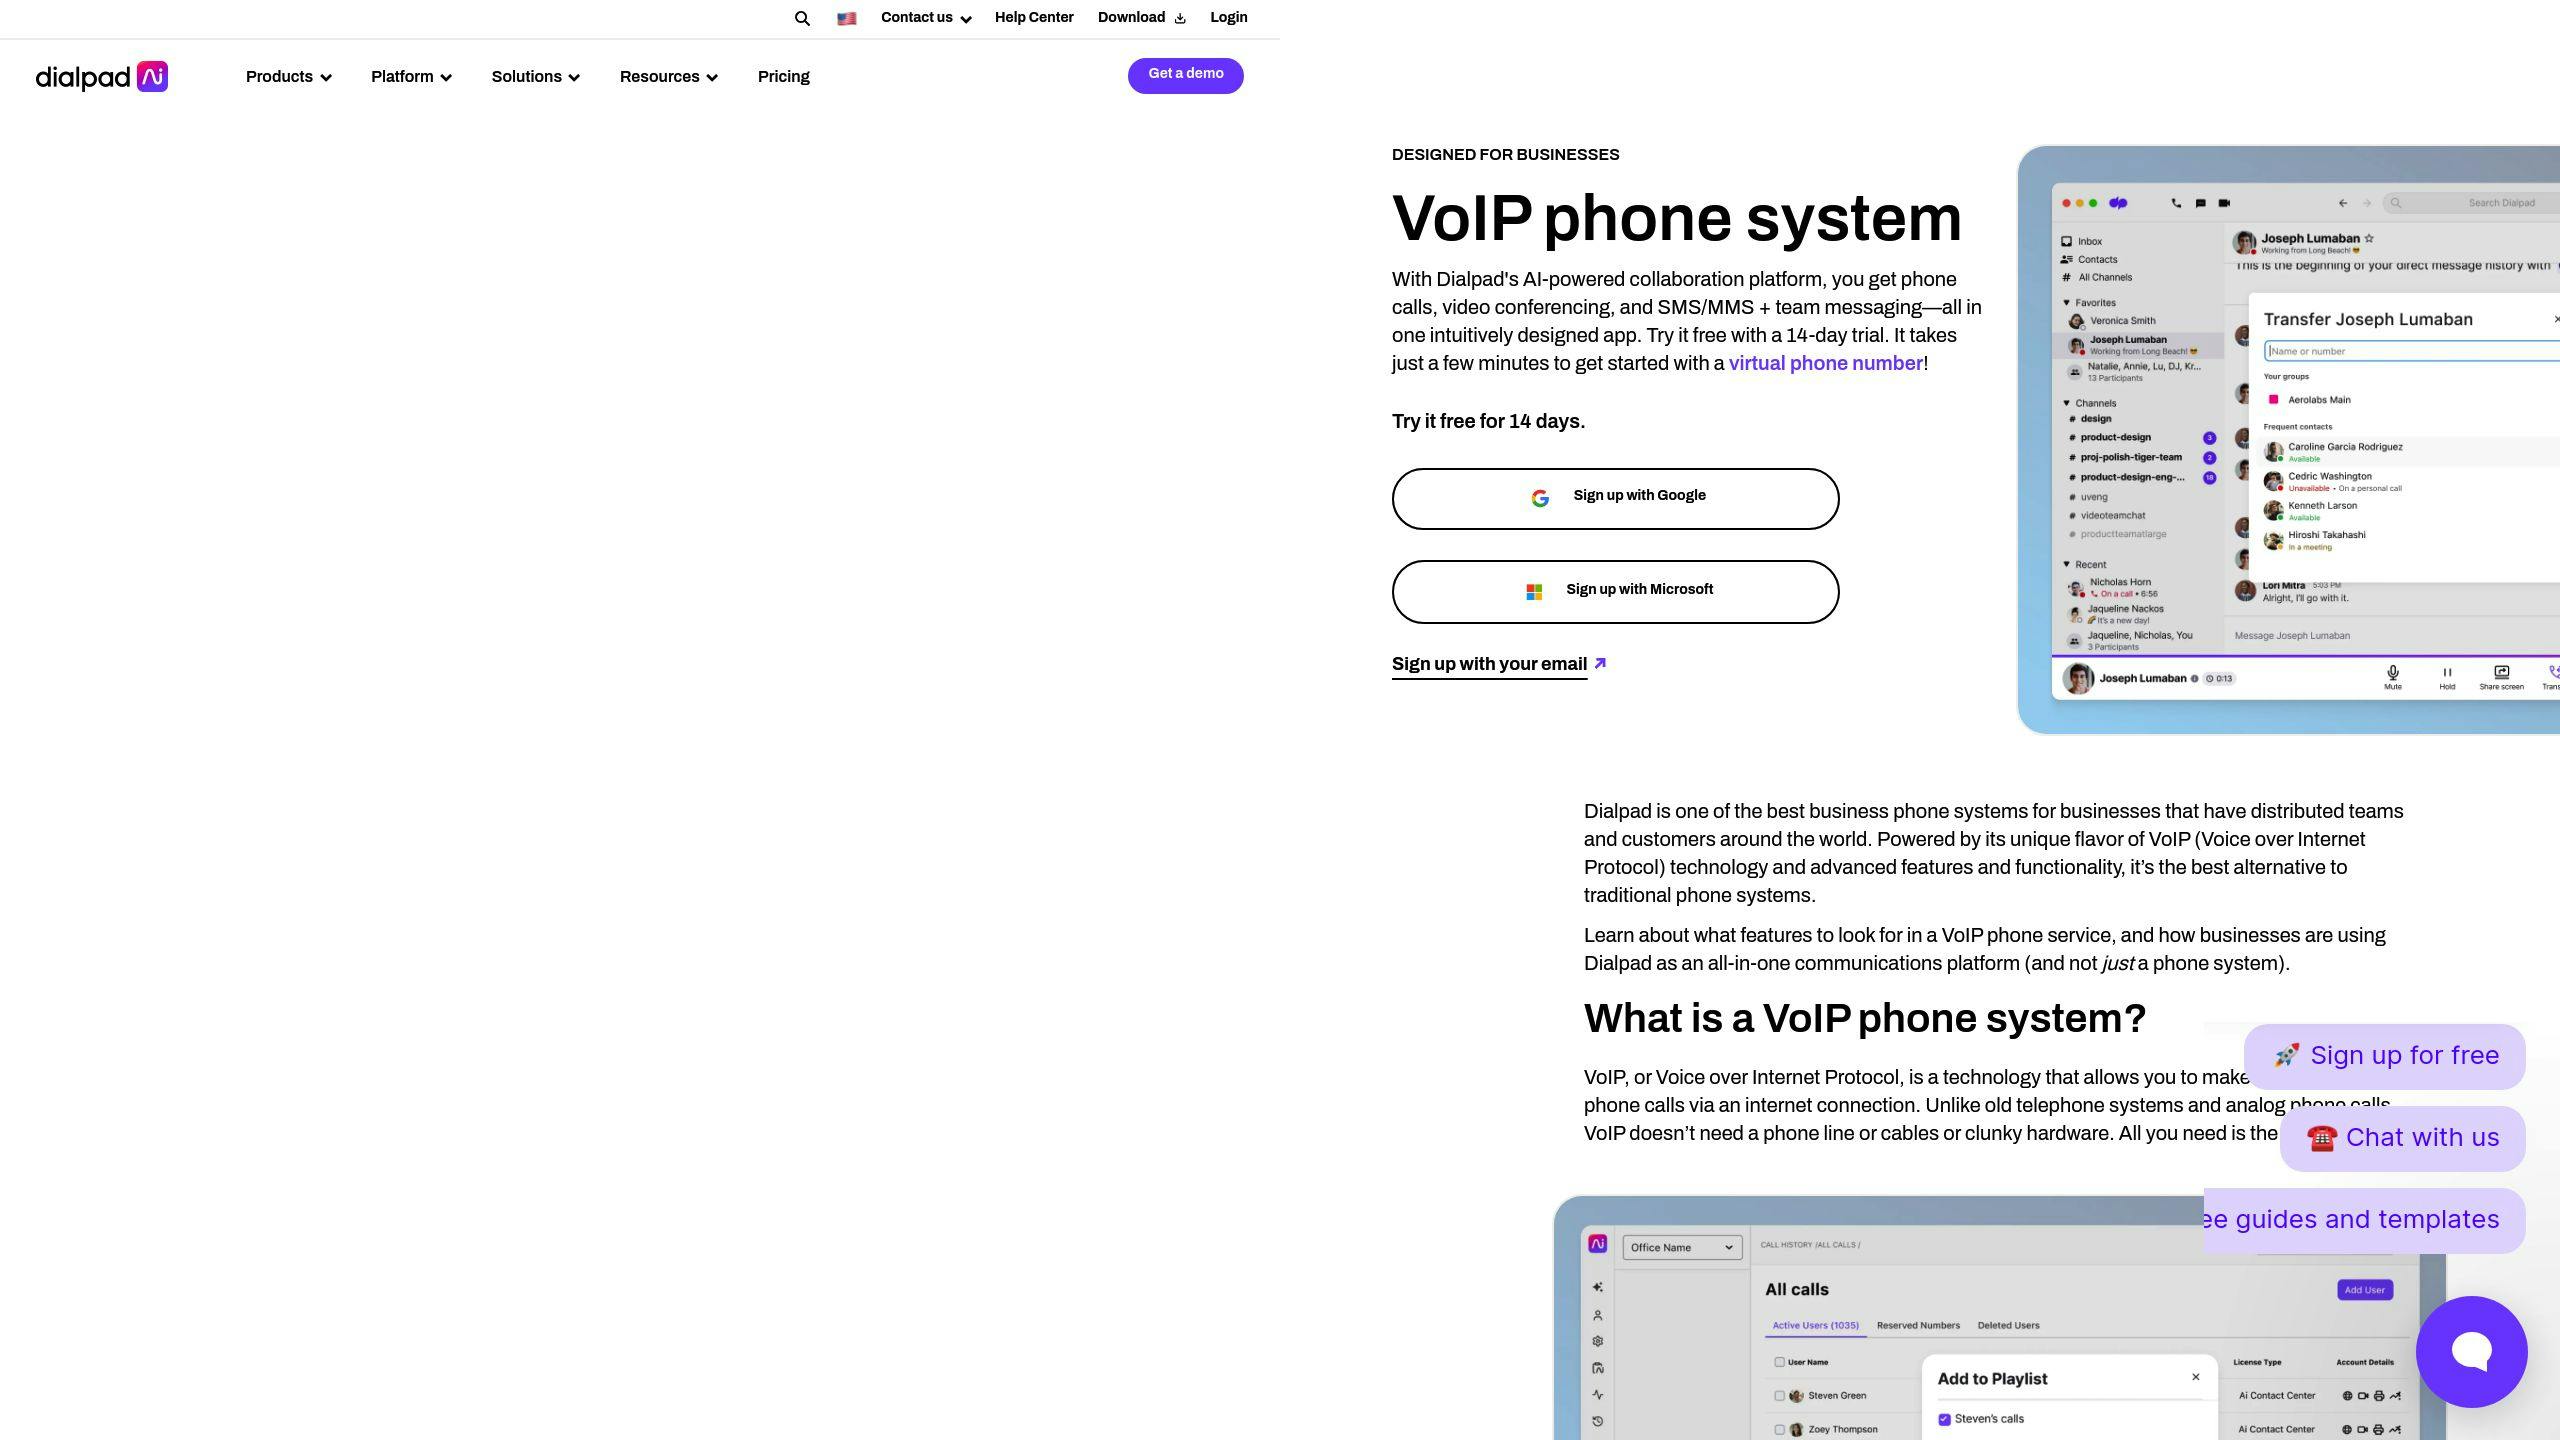Click the virtual phone number link

pos(1823,364)
